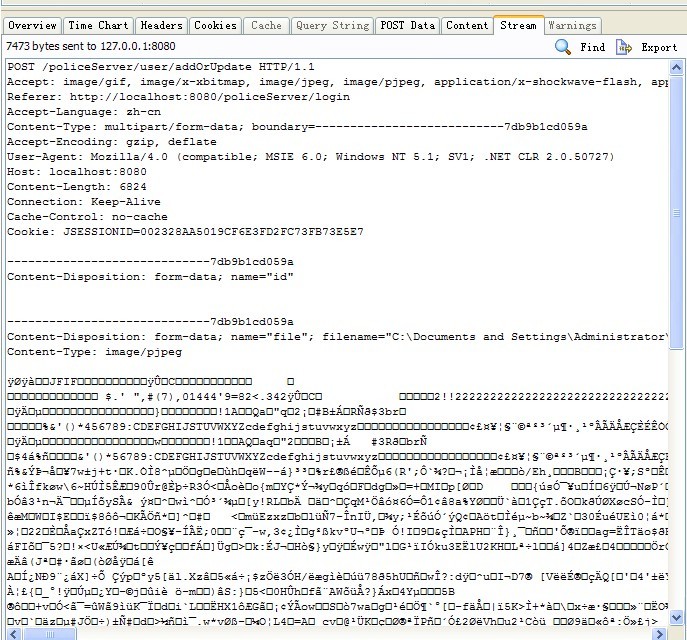The width and height of the screenshot is (687, 640).
Task: Click the horizontal scrollbar thumb
Action: [50, 634]
